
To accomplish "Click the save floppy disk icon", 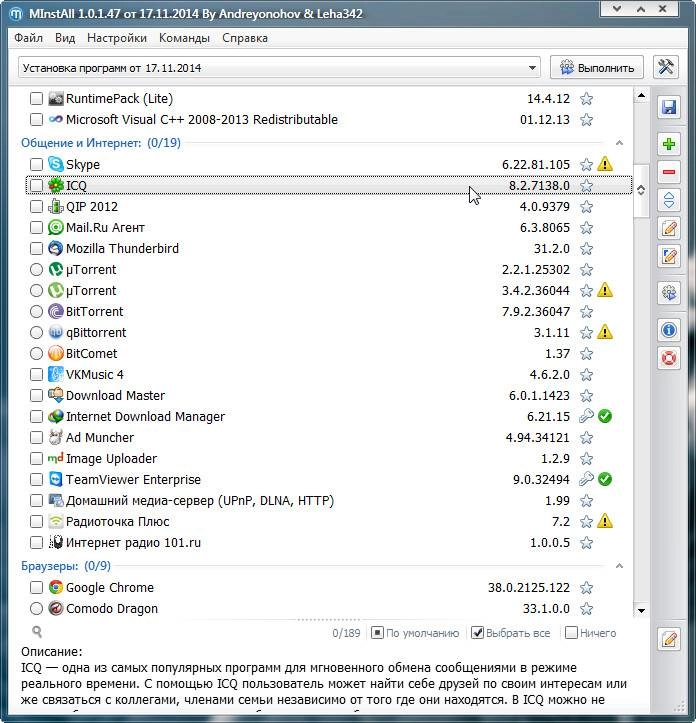I will coord(669,107).
